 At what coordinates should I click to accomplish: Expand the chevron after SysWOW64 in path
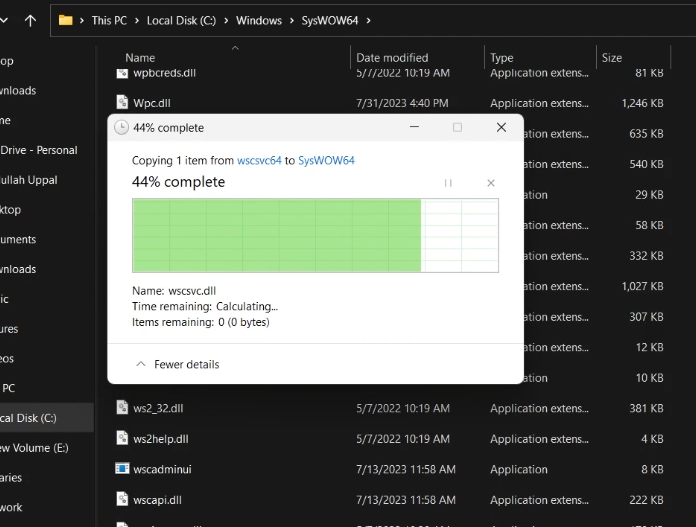click(x=369, y=20)
